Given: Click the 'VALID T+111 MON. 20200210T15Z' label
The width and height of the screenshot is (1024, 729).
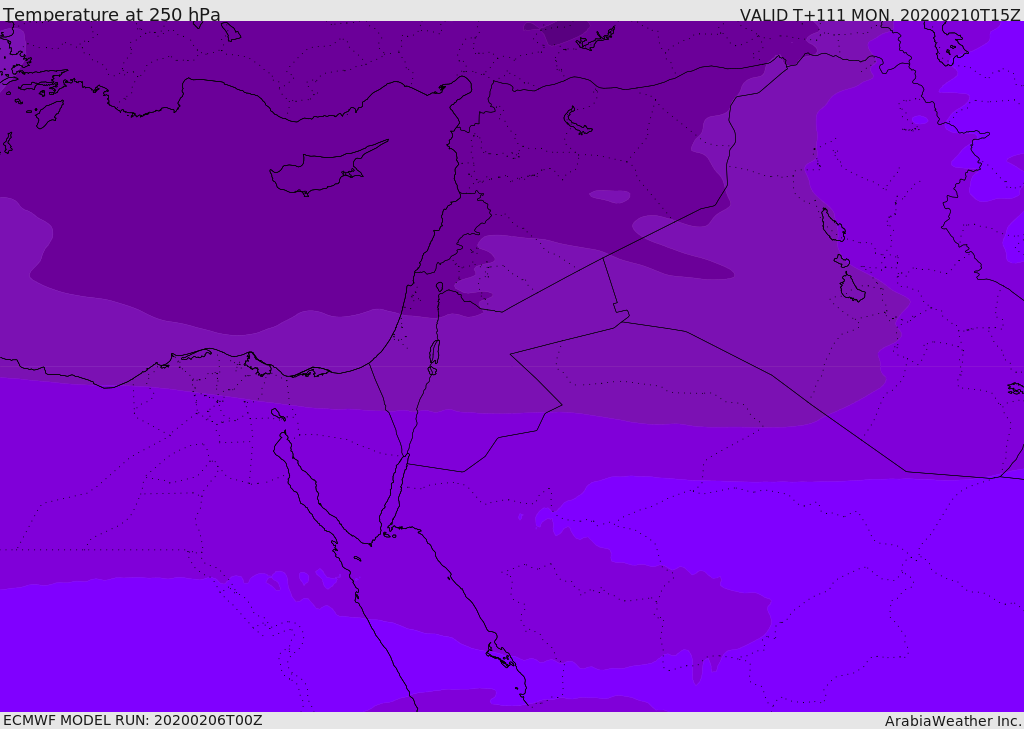Looking at the screenshot, I should (x=880, y=14).
